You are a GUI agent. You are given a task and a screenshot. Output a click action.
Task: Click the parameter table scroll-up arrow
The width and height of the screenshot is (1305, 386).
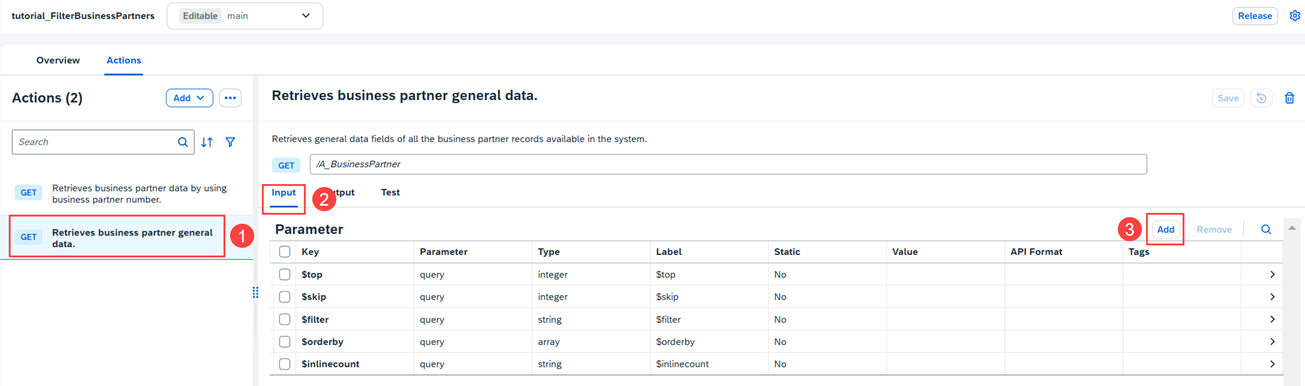(x=1292, y=229)
